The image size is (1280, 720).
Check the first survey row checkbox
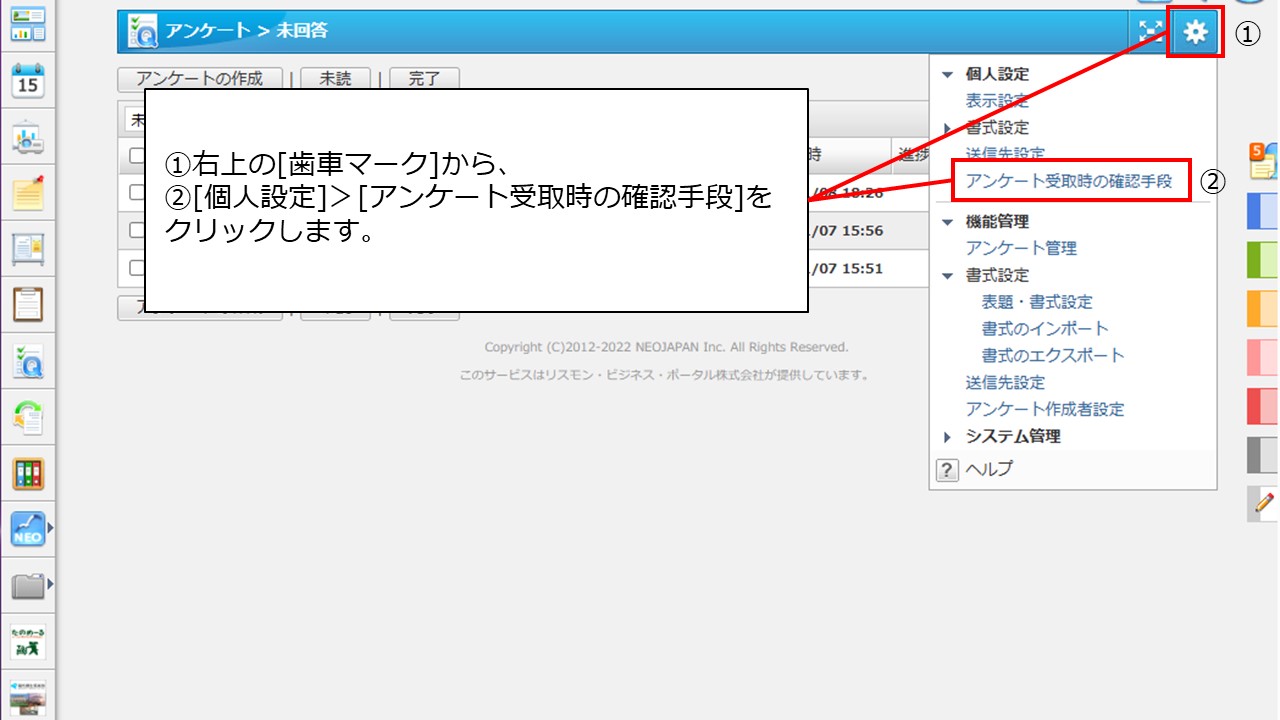pos(137,192)
